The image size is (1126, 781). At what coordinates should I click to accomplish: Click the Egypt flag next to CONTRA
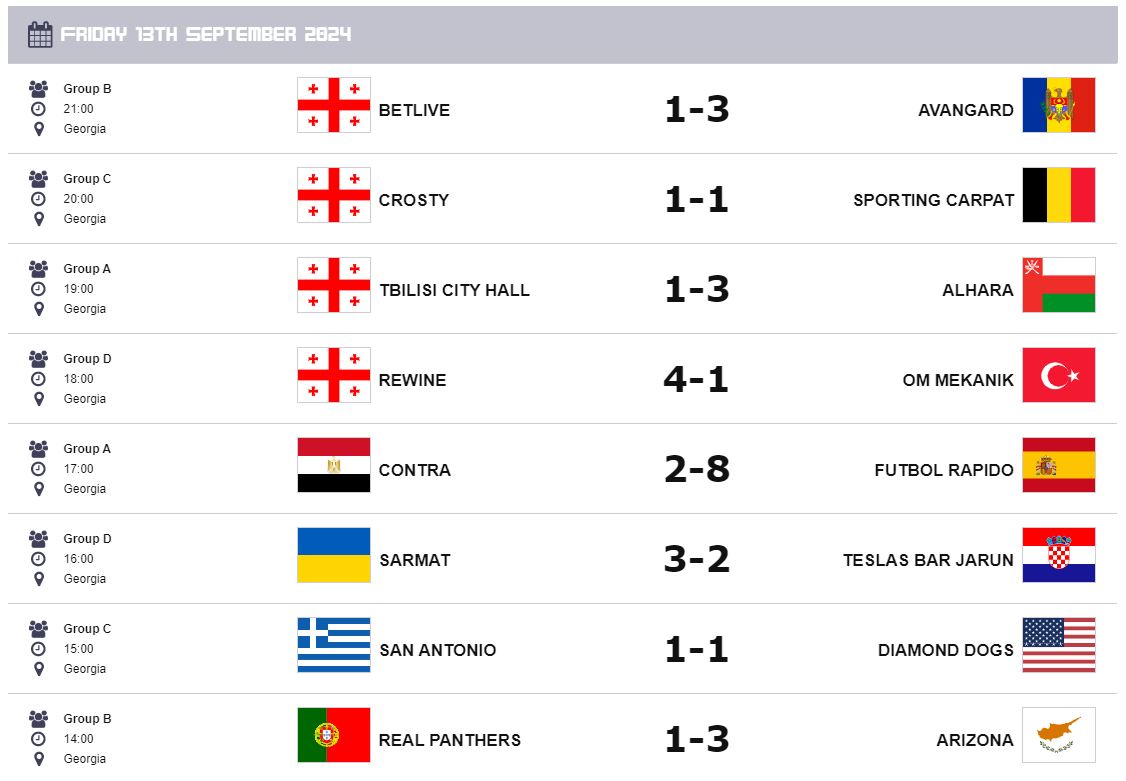click(x=334, y=465)
